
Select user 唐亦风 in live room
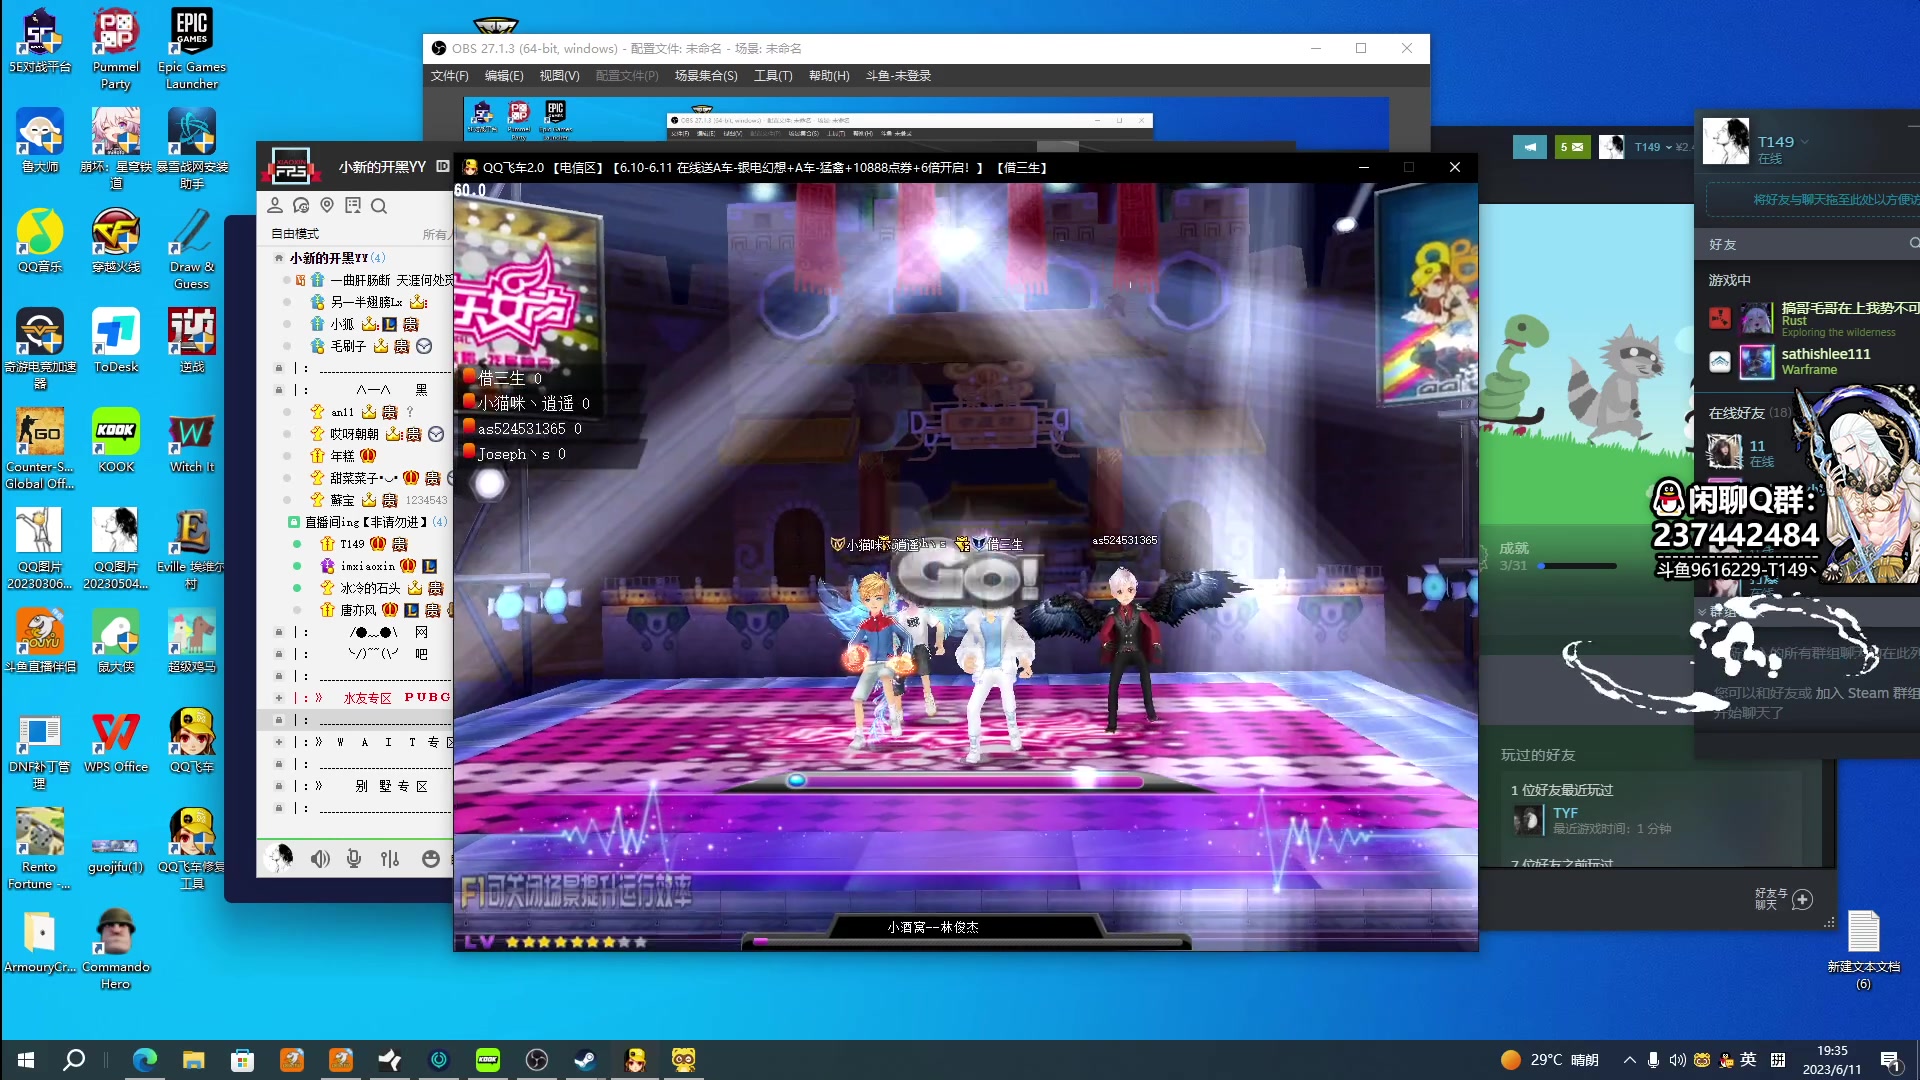[x=358, y=610]
